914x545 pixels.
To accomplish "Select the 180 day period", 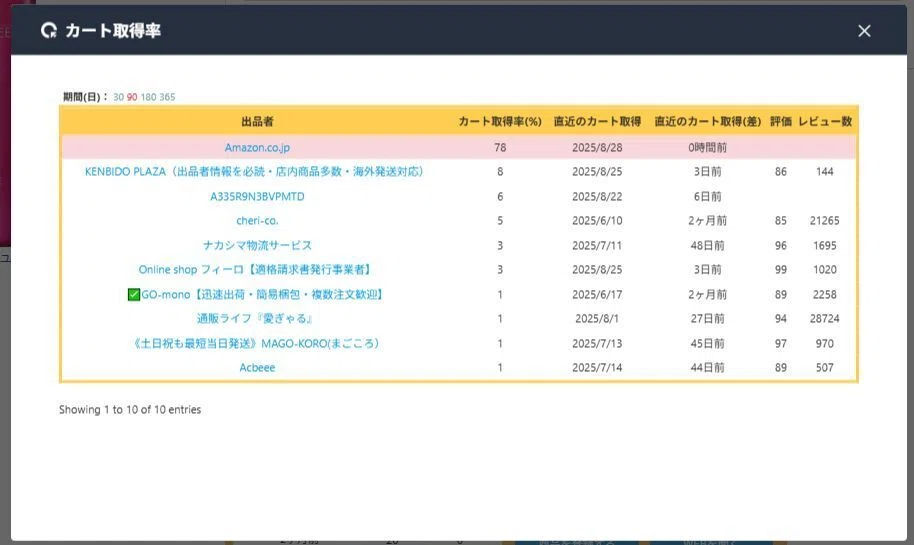I will (x=148, y=97).
